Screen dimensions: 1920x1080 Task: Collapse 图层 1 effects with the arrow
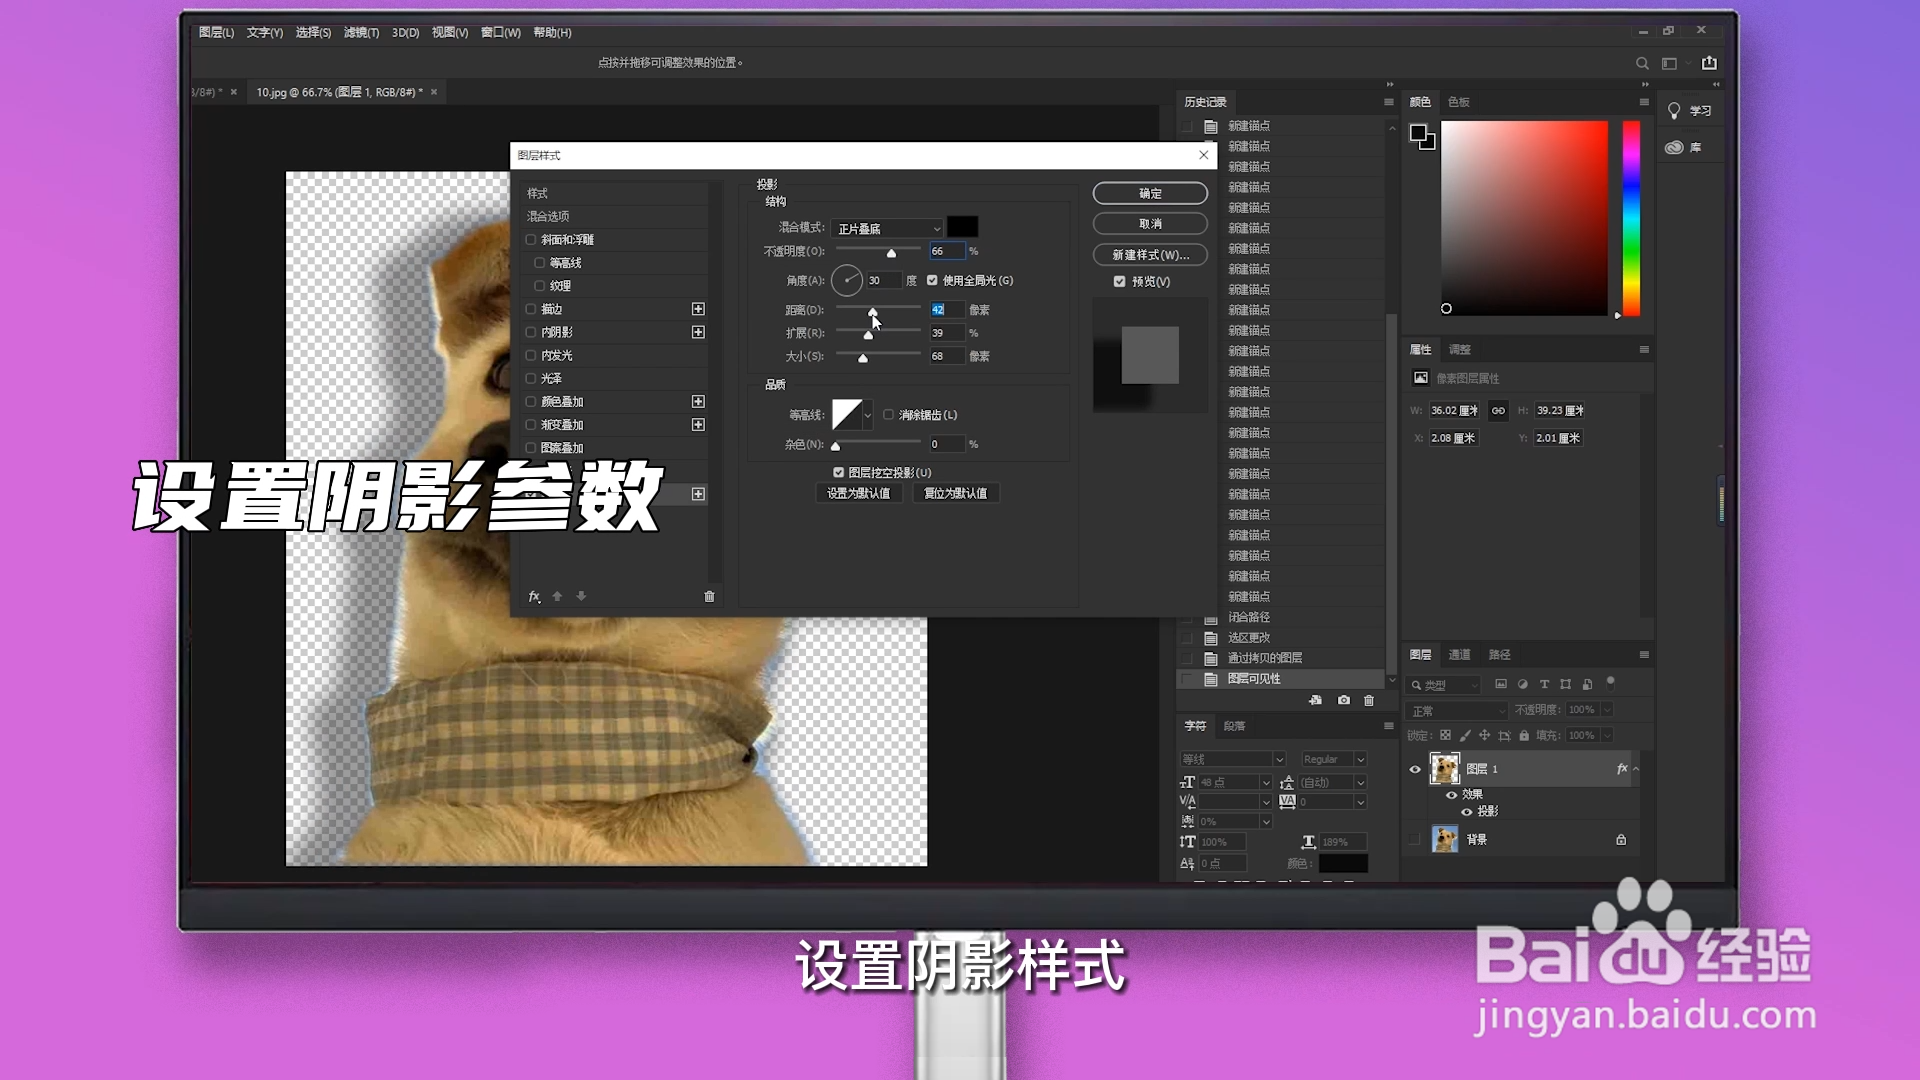tap(1636, 769)
